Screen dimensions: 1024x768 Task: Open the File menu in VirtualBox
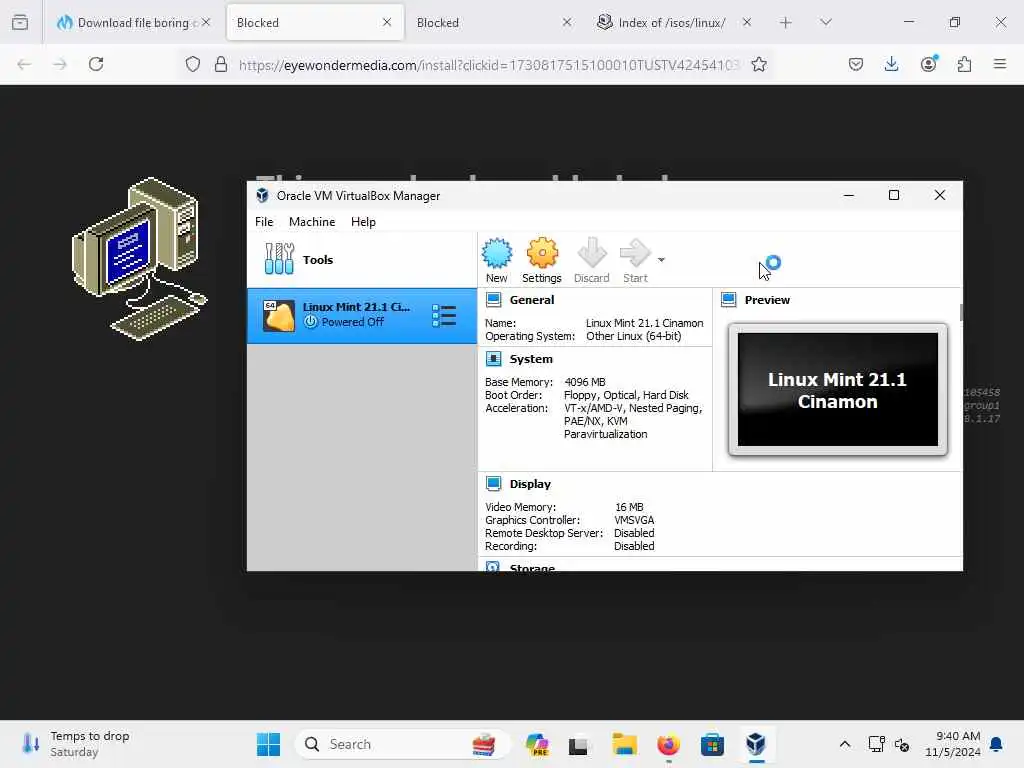tap(264, 222)
